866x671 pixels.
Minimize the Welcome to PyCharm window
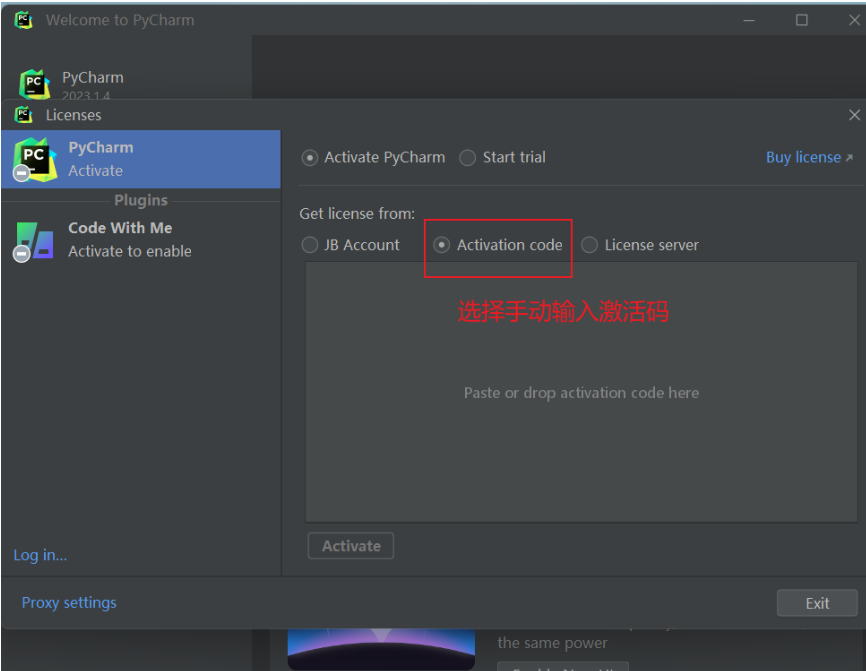[x=749, y=20]
